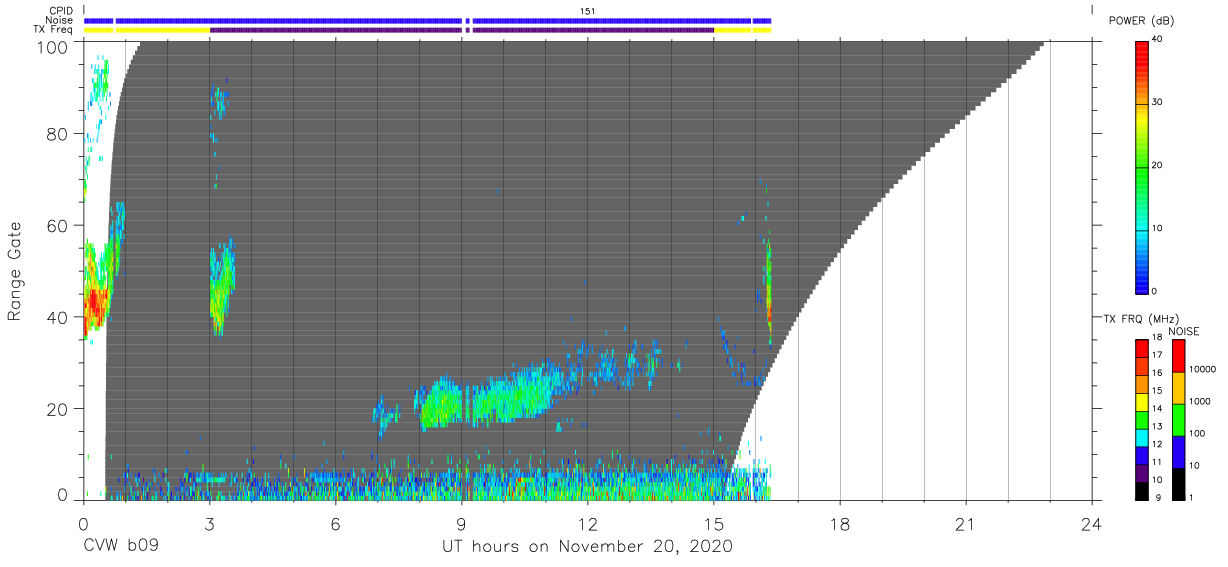Click the UT hours on November 20, 2020 title

(588, 547)
